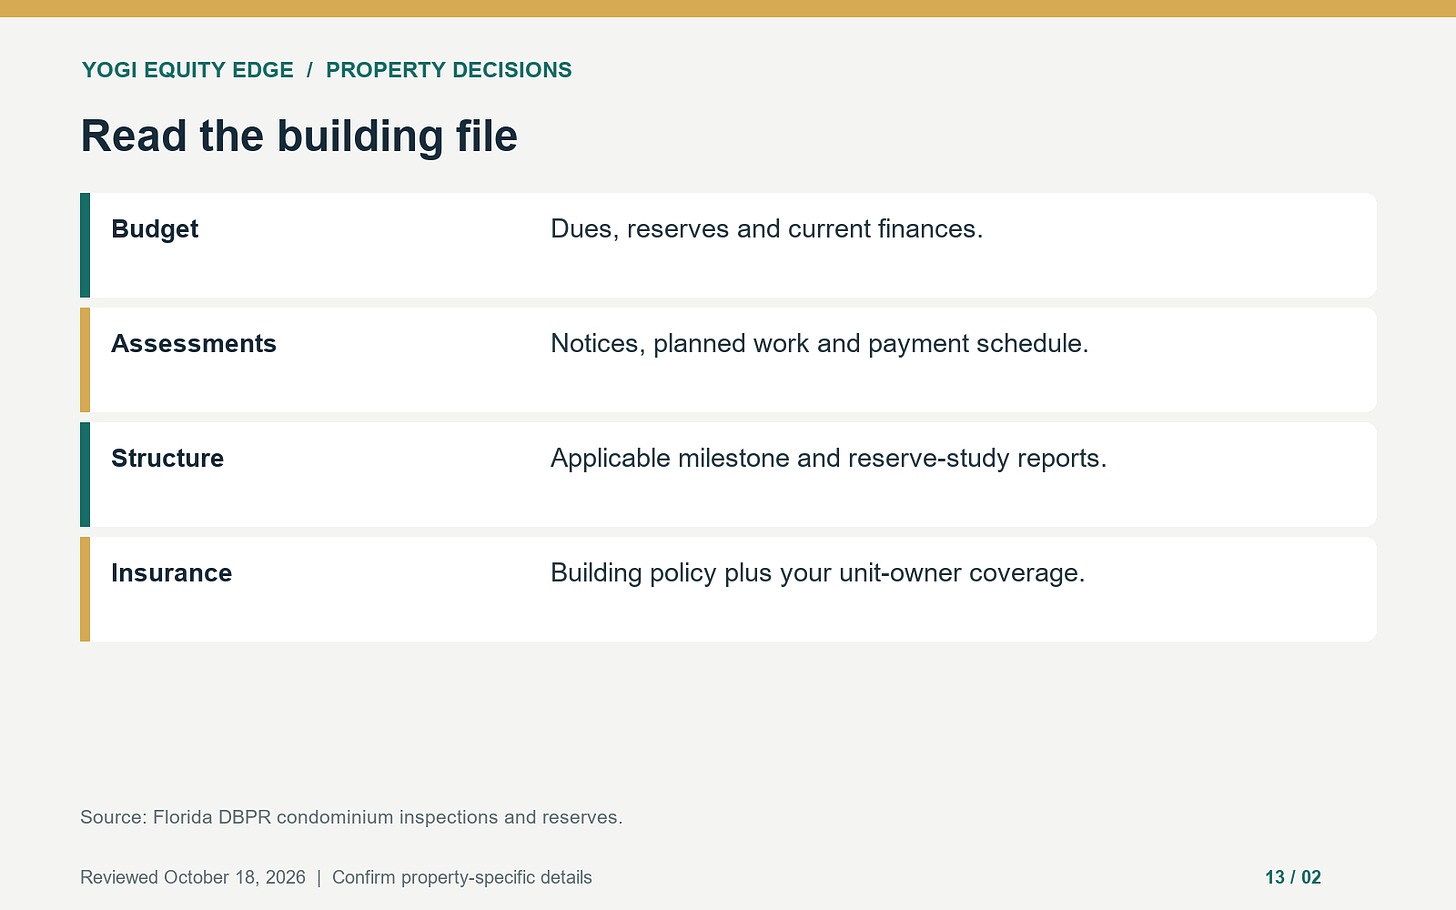Viewport: 1456px width, 910px height.
Task: Select the "Assessments" row label
Action: 194,344
